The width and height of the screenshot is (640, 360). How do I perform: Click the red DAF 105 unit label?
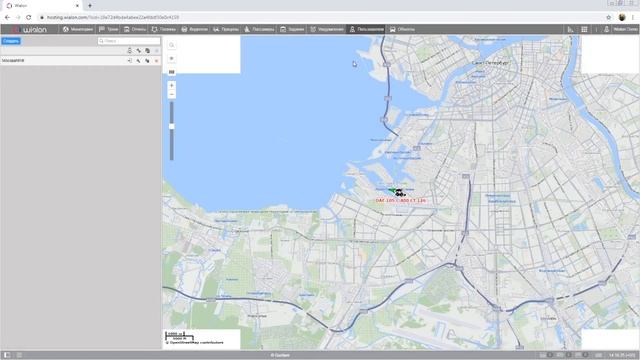[x=401, y=200]
